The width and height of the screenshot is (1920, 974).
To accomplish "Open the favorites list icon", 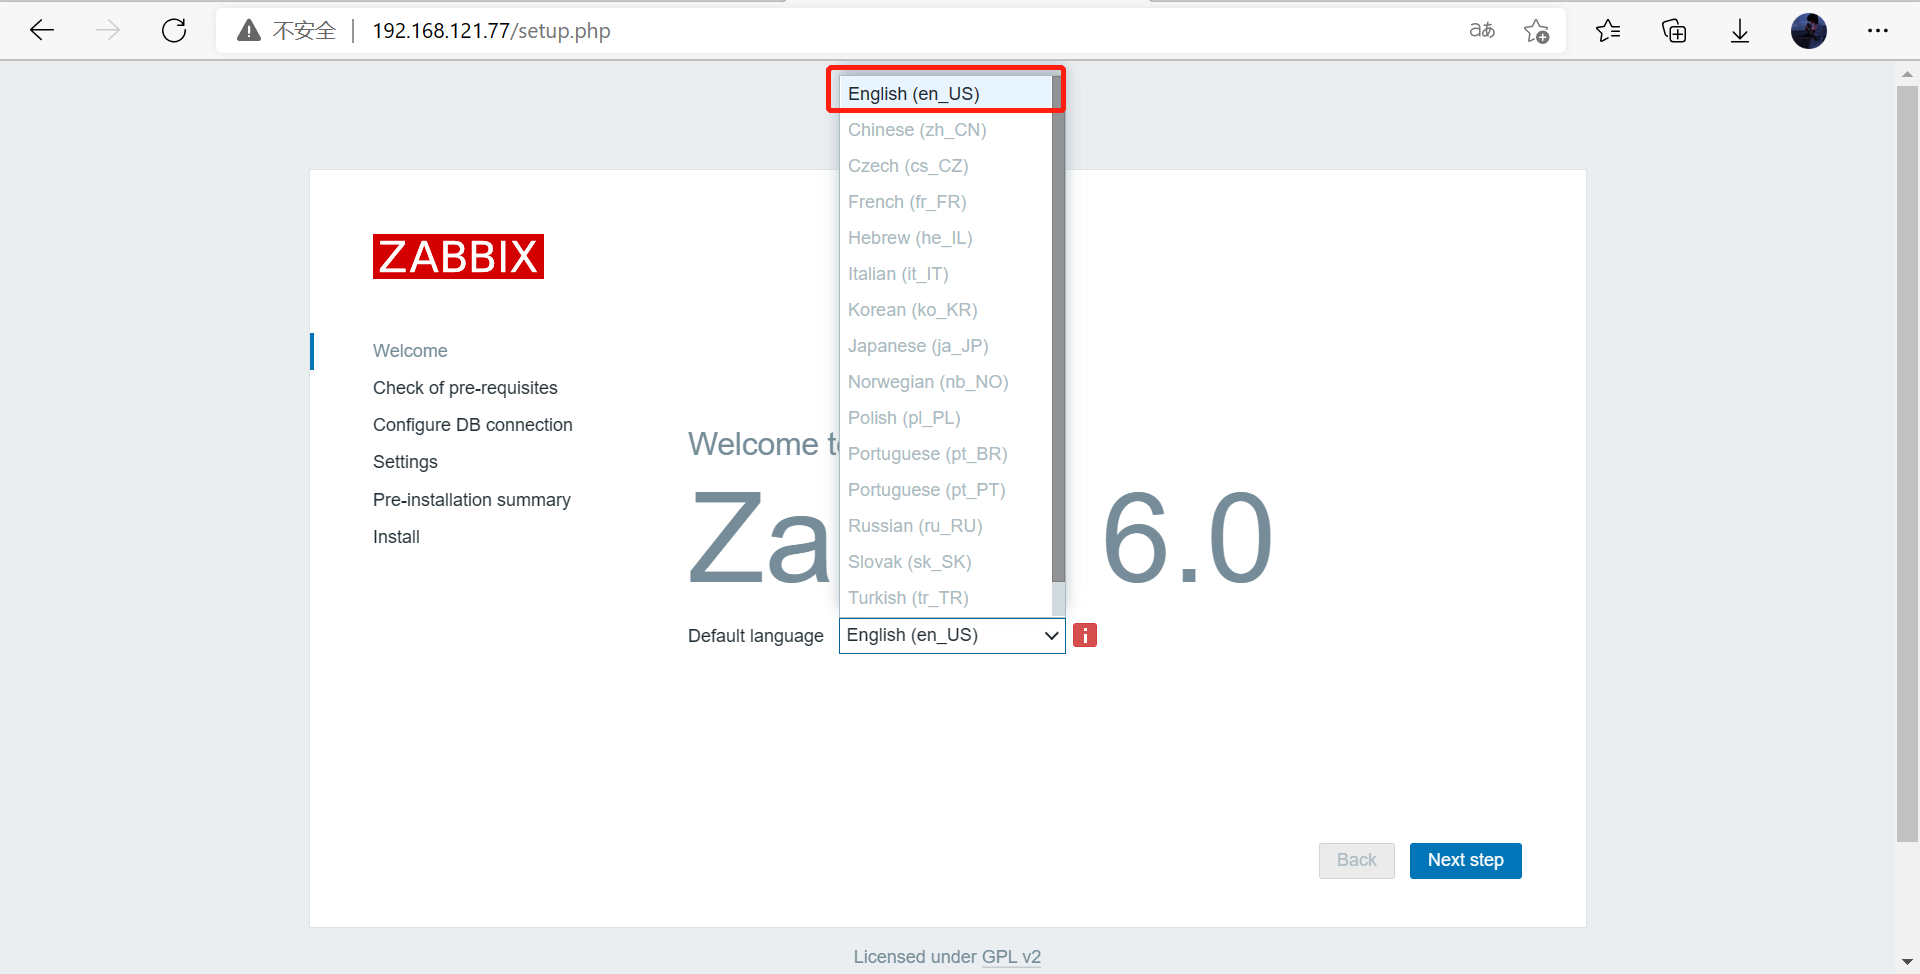I will pyautogui.click(x=1608, y=31).
